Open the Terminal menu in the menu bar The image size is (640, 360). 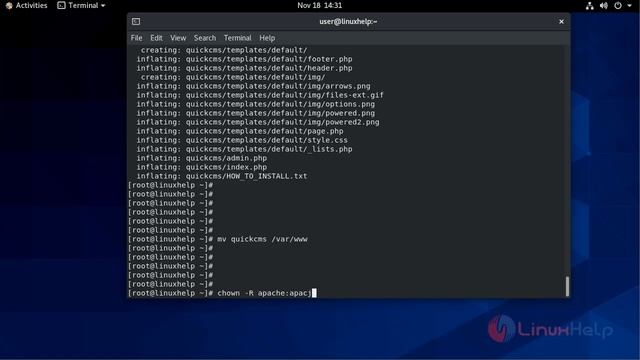point(238,38)
